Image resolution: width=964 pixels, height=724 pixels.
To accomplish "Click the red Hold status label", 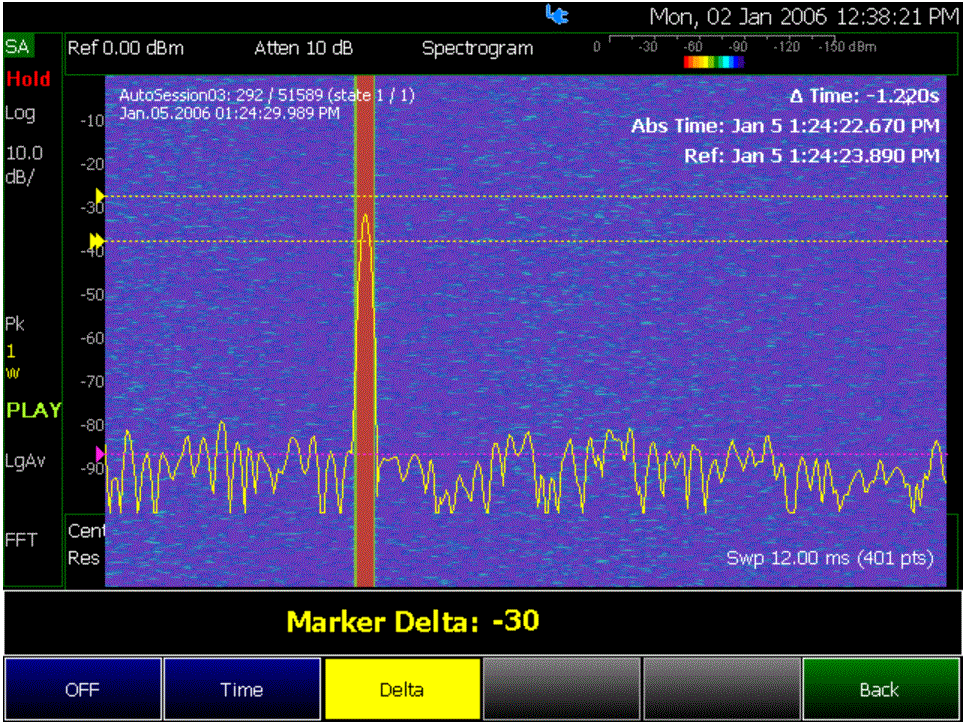I will point(28,79).
